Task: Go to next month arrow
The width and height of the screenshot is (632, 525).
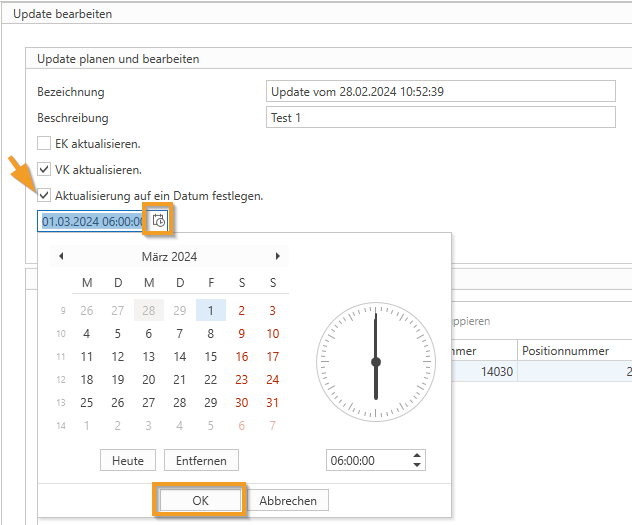Action: 277,257
